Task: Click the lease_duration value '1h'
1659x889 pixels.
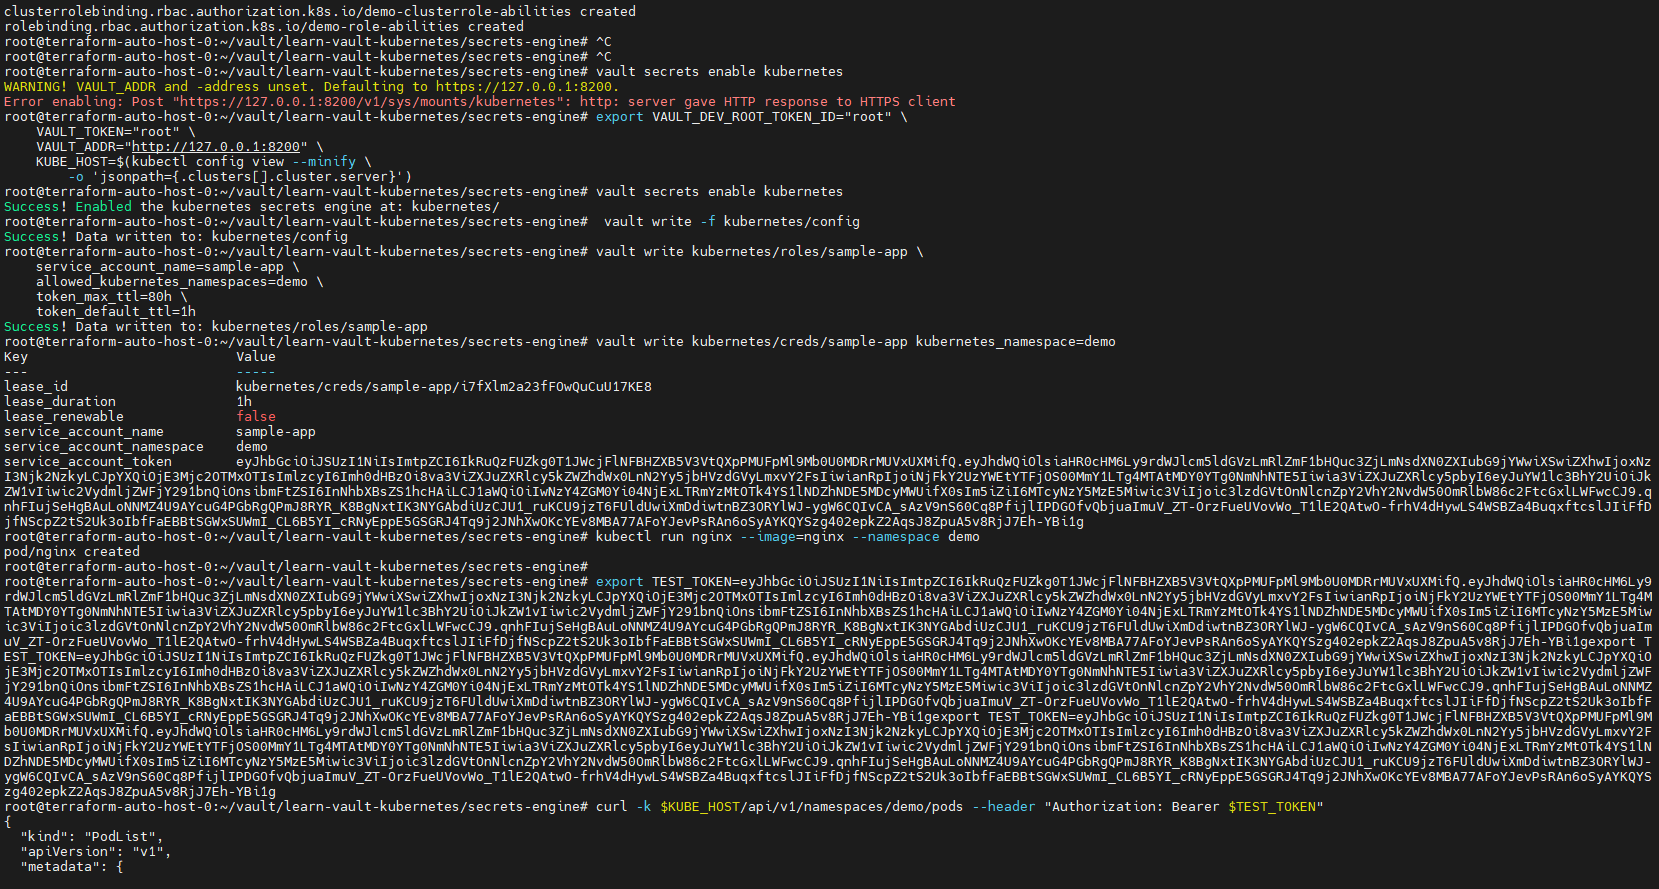Action: pos(244,401)
